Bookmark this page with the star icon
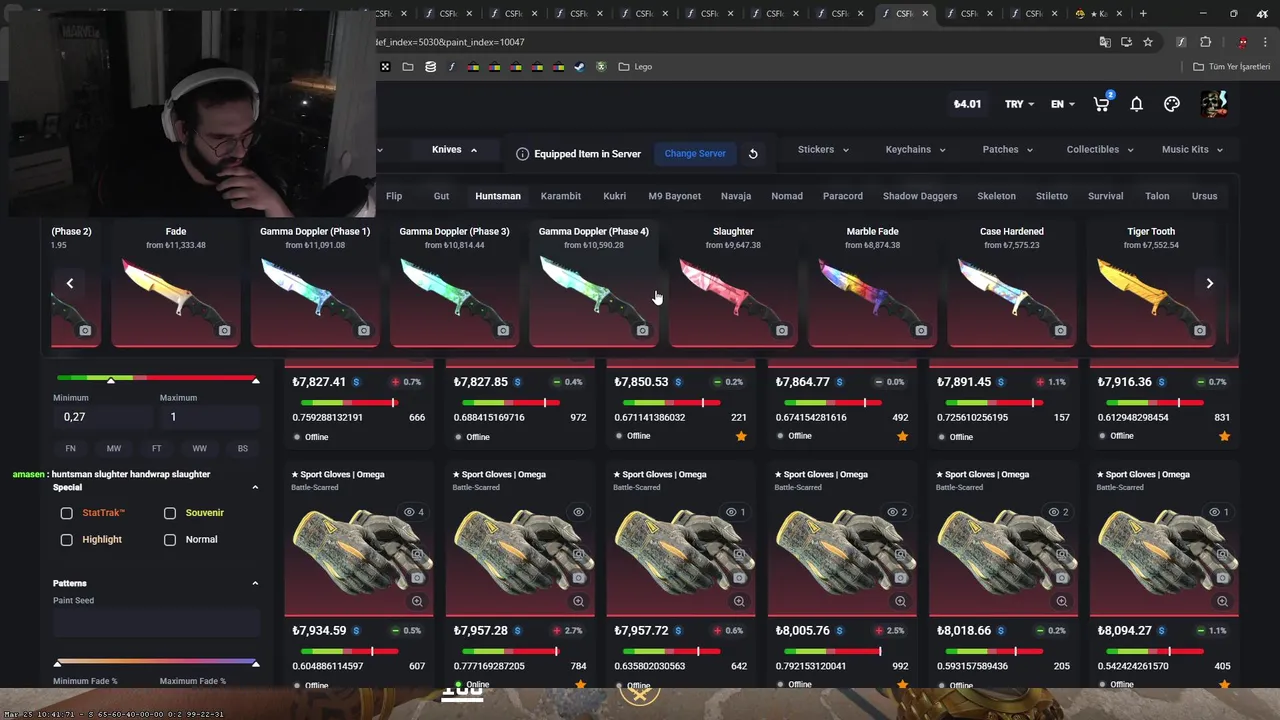This screenshot has height=720, width=1280. coord(1148,42)
